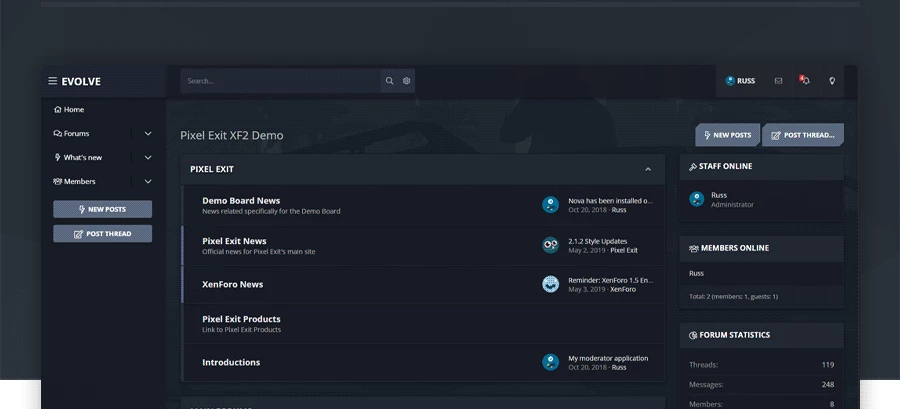
Task: Toggle the lightbulb style switcher
Action: tap(832, 81)
